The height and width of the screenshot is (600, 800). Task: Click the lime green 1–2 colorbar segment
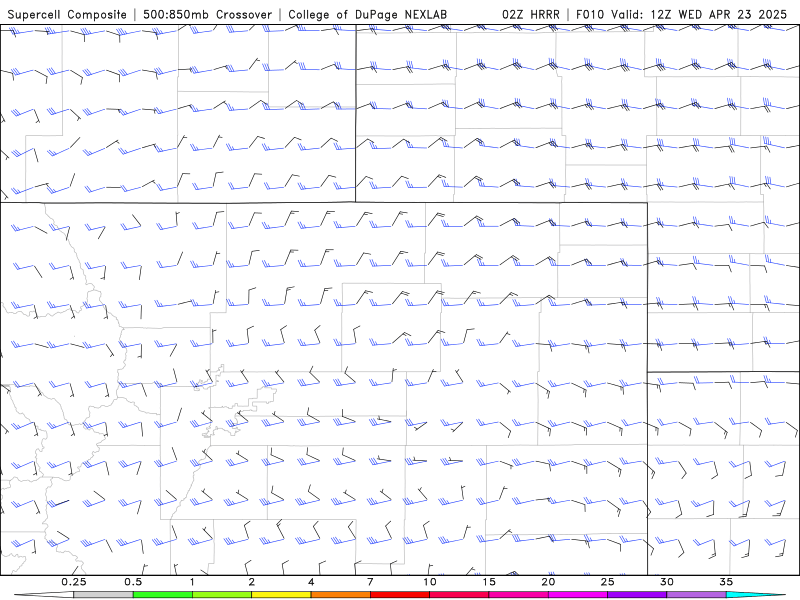(221, 595)
